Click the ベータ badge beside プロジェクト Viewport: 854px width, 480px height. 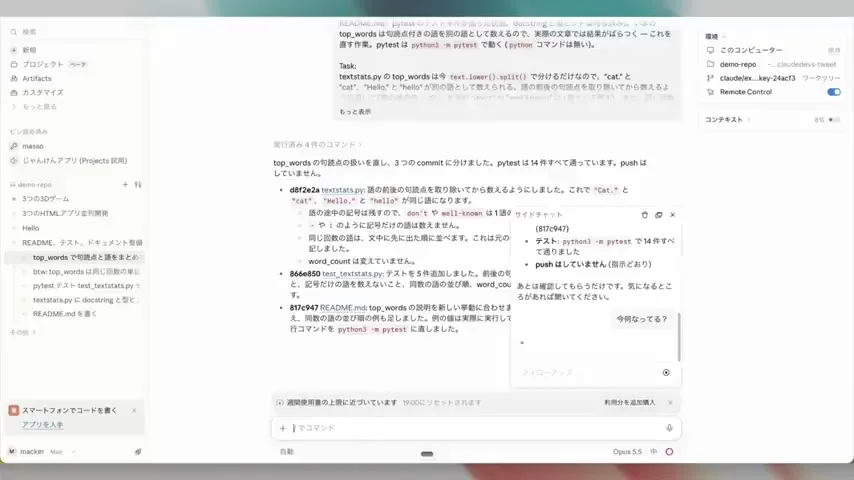(x=78, y=64)
